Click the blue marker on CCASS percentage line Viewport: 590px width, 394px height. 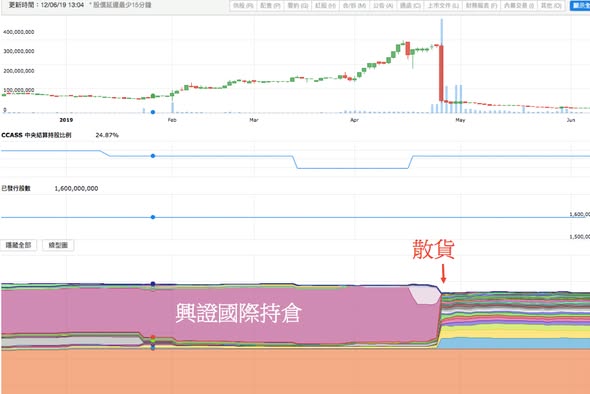(x=153, y=156)
